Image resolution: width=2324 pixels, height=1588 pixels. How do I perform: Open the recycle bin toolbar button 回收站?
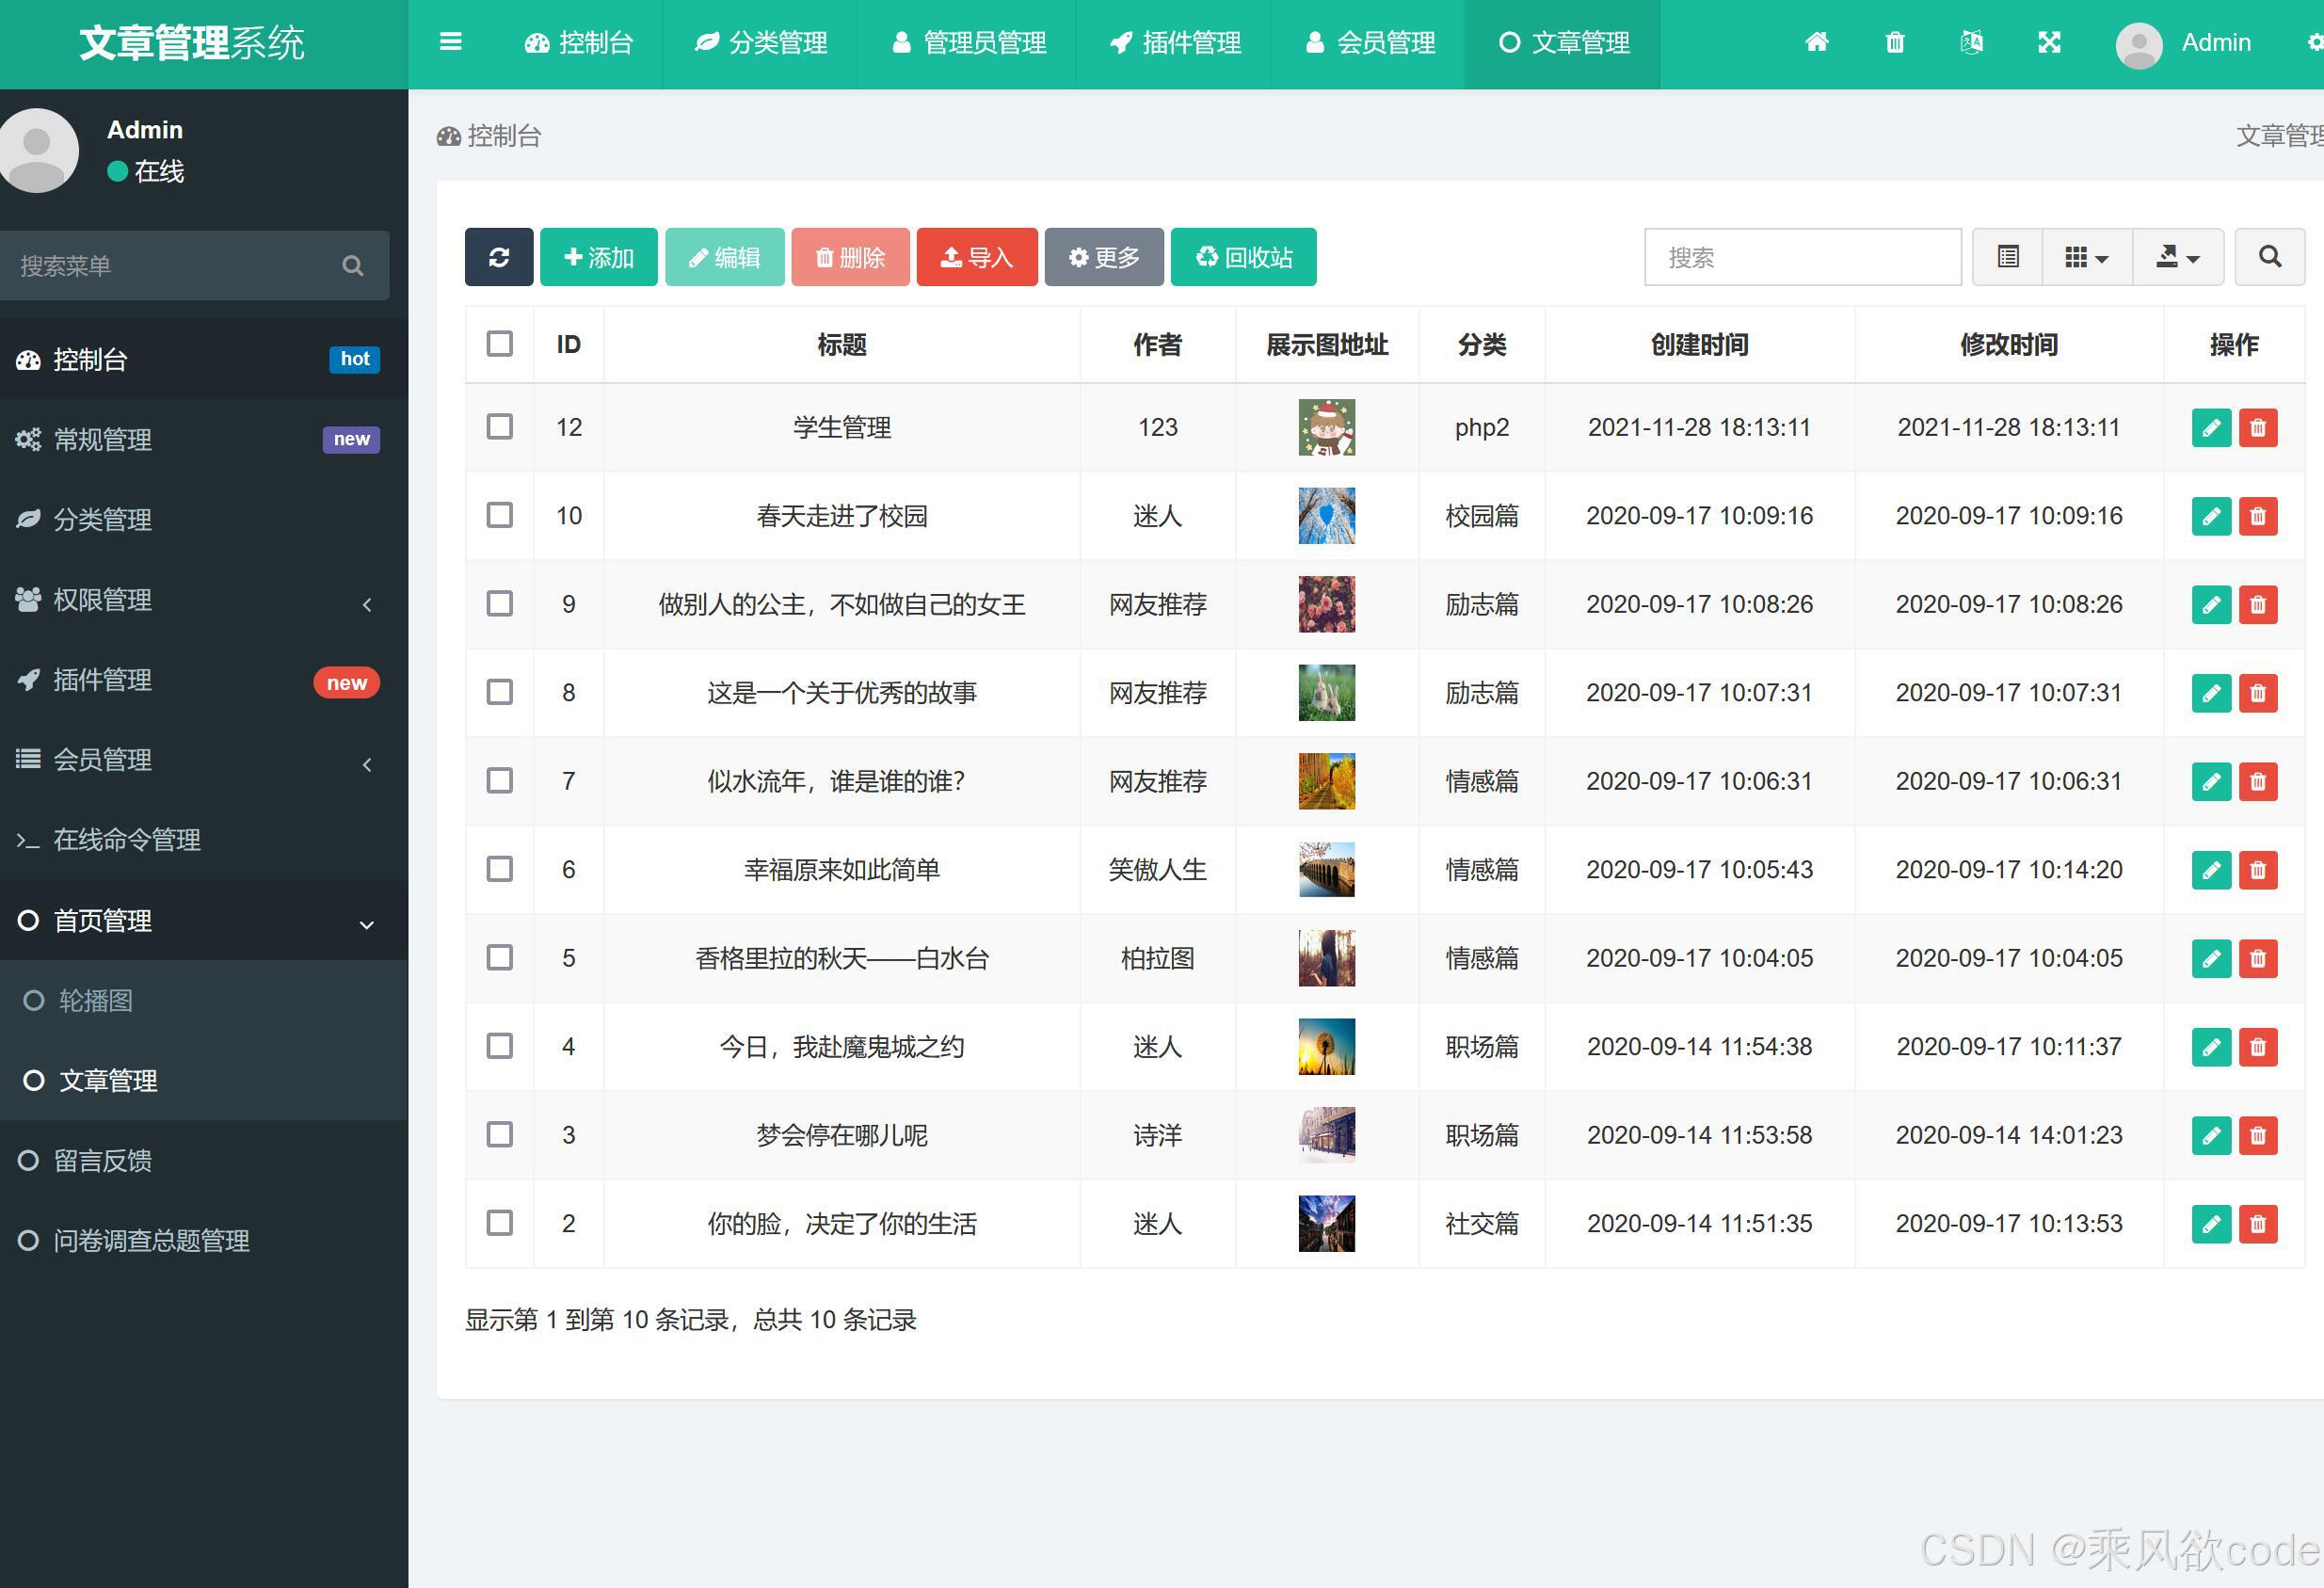[1243, 257]
